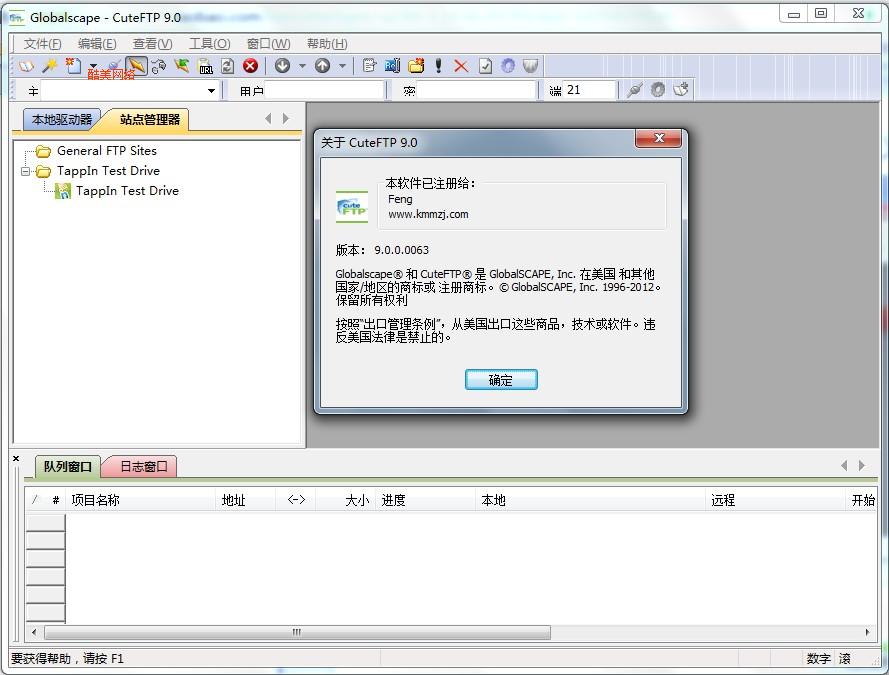Image resolution: width=889 pixels, height=675 pixels.
Task: Open the URL clipboard toolbar icon
Action: click(205, 66)
